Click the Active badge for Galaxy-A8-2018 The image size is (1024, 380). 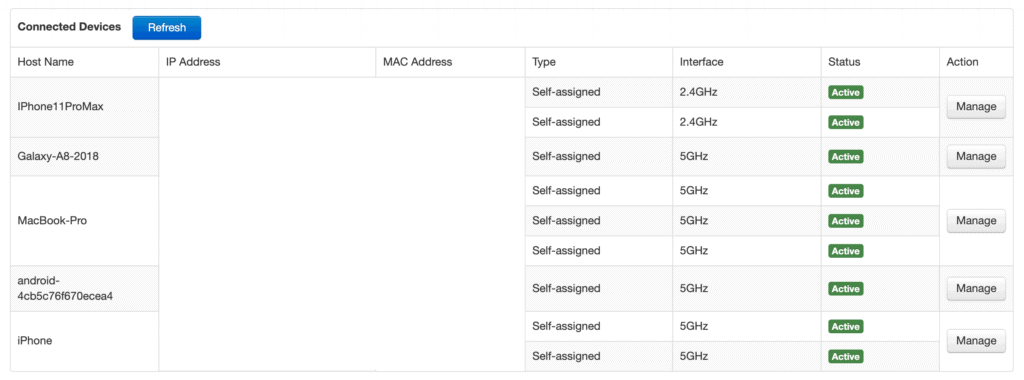(x=846, y=157)
